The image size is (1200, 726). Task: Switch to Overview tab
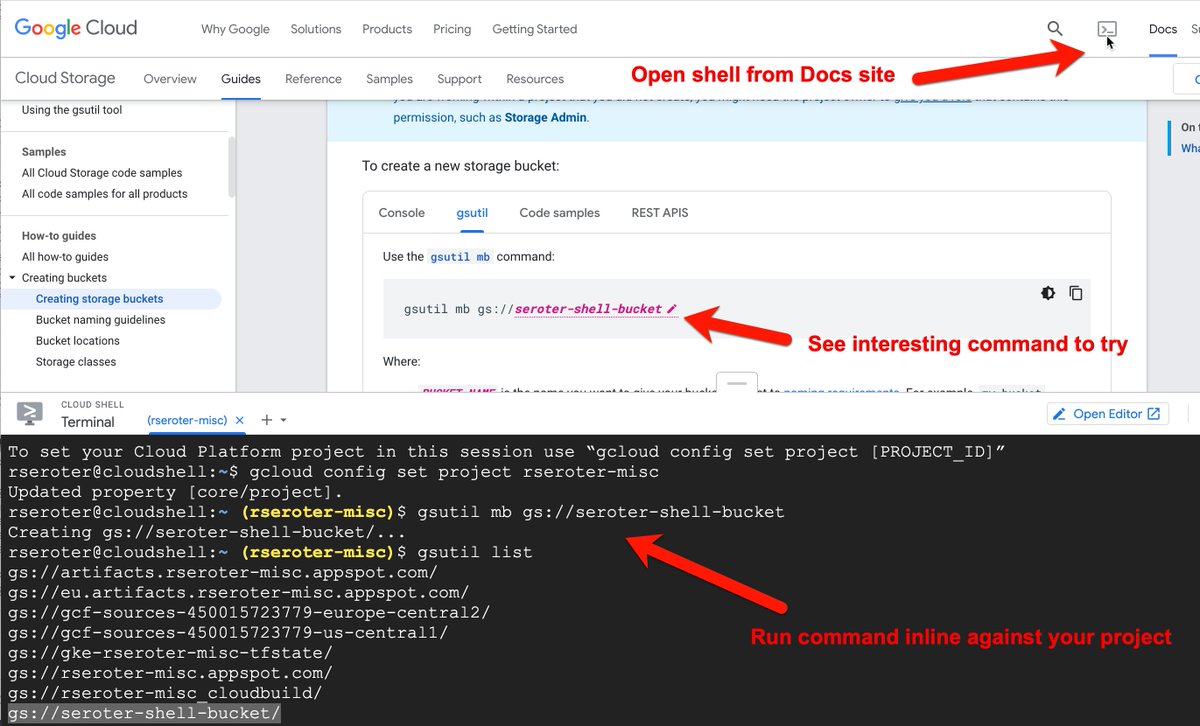pyautogui.click(x=170, y=79)
